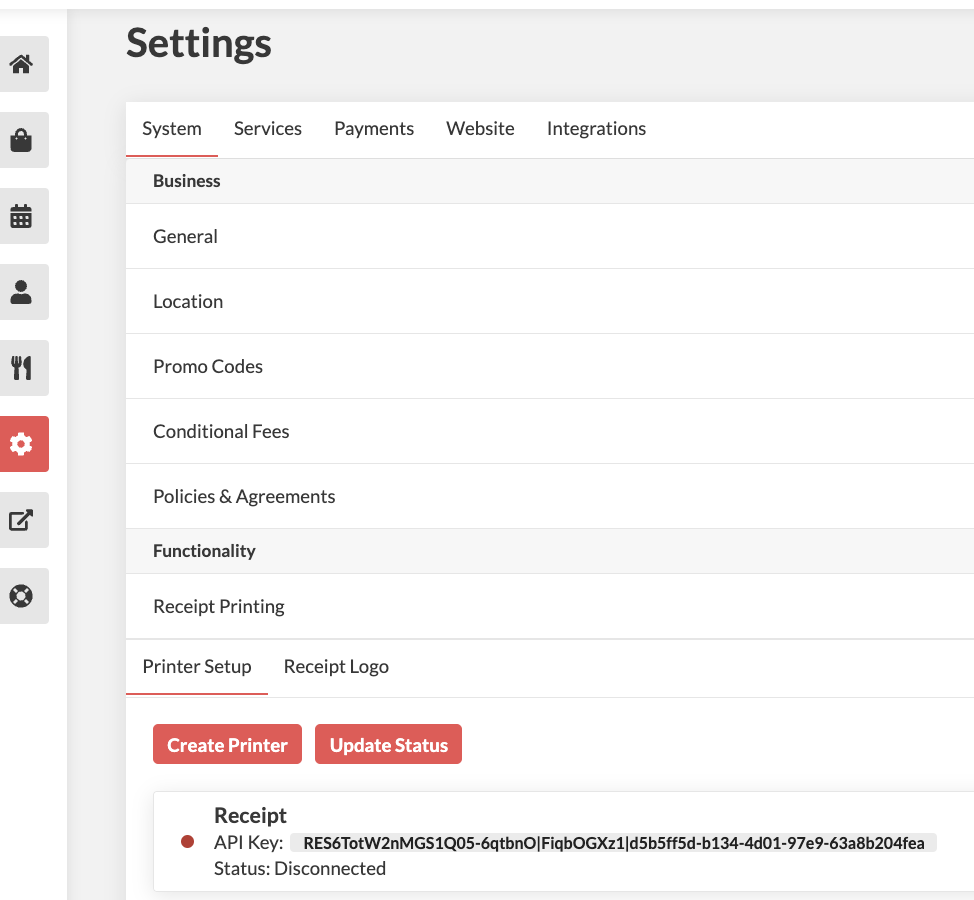Image resolution: width=974 pixels, height=900 pixels.
Task: Switch to the Services tab
Action: click(268, 129)
